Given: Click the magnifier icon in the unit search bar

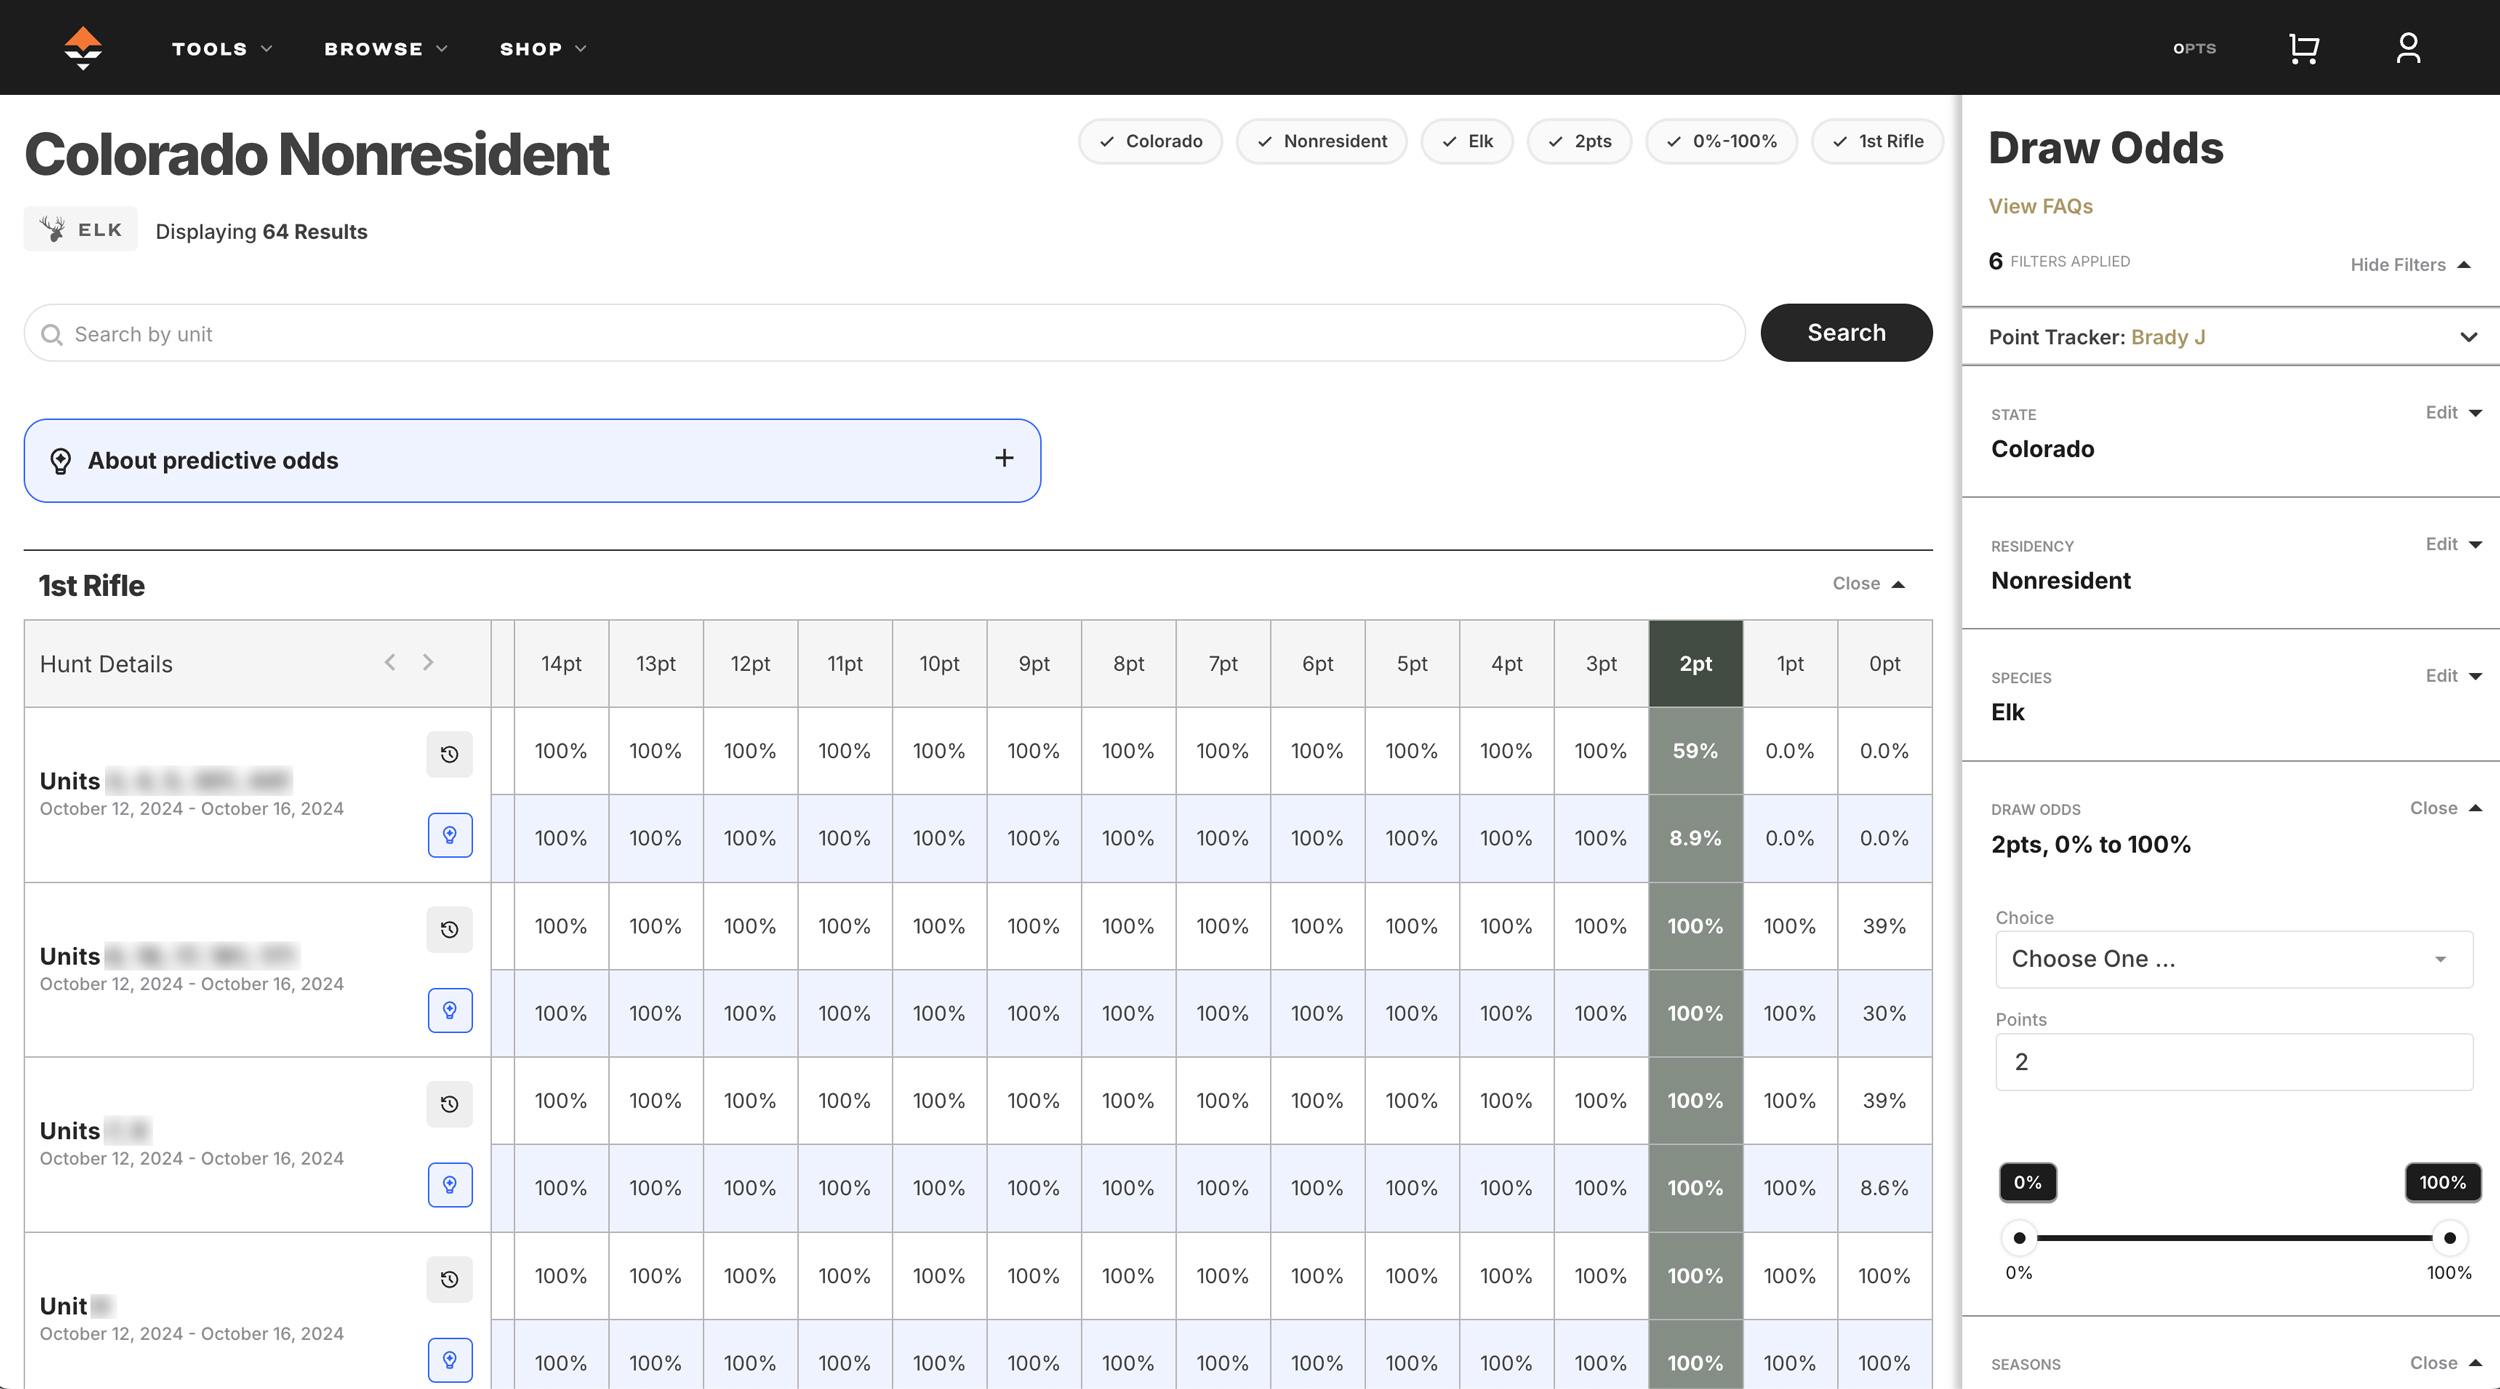Looking at the screenshot, I should tap(51, 333).
